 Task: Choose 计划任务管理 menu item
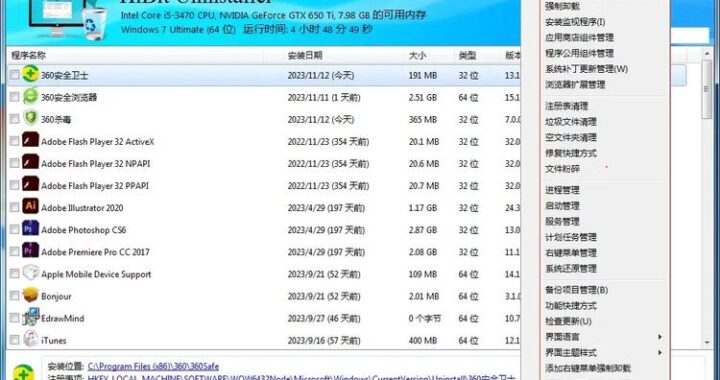coord(571,237)
